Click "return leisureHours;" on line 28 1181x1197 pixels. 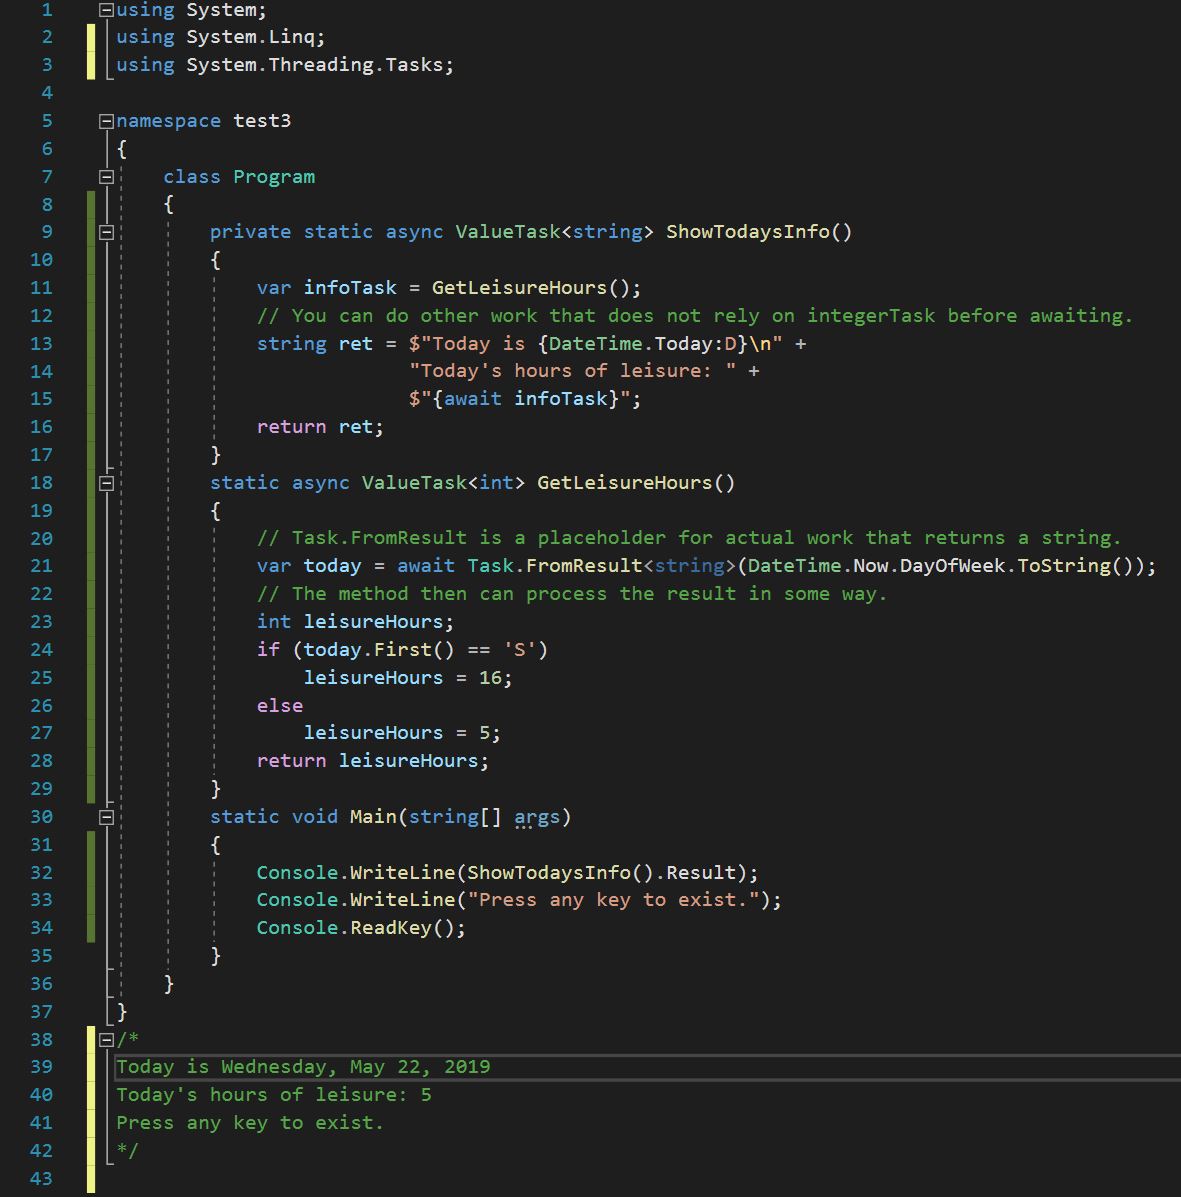[373, 761]
